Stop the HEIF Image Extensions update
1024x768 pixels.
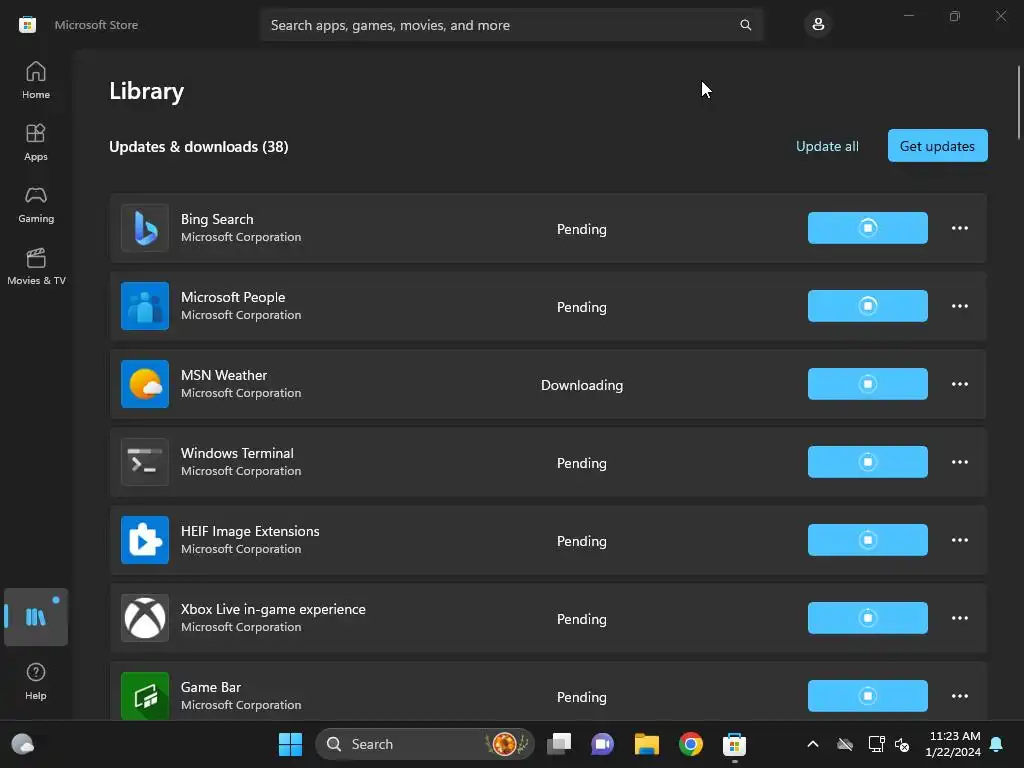point(867,540)
